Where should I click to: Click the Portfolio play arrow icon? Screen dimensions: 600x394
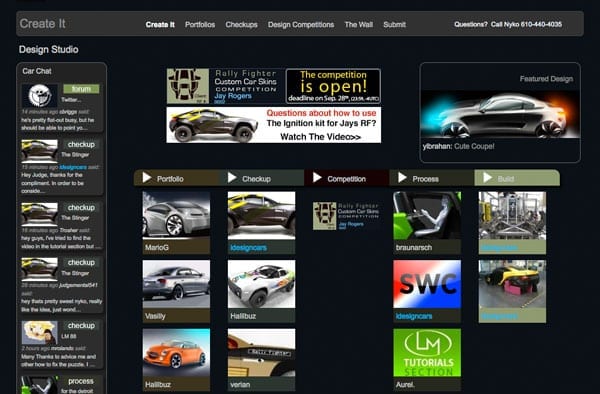[x=147, y=177]
